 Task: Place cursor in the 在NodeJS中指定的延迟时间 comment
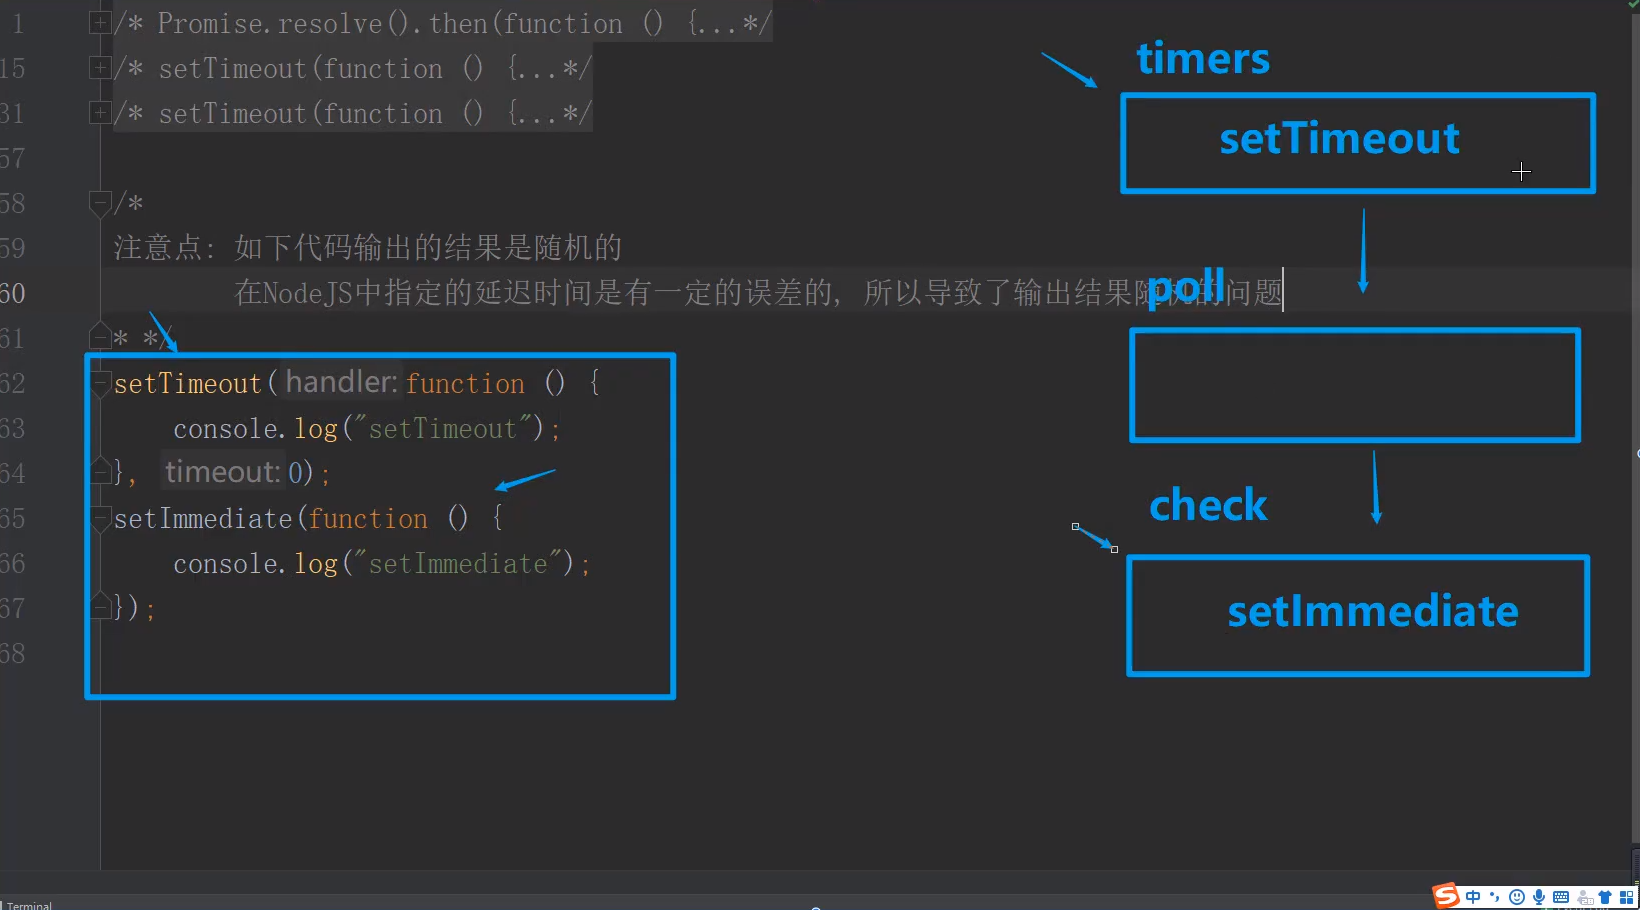tap(758, 292)
